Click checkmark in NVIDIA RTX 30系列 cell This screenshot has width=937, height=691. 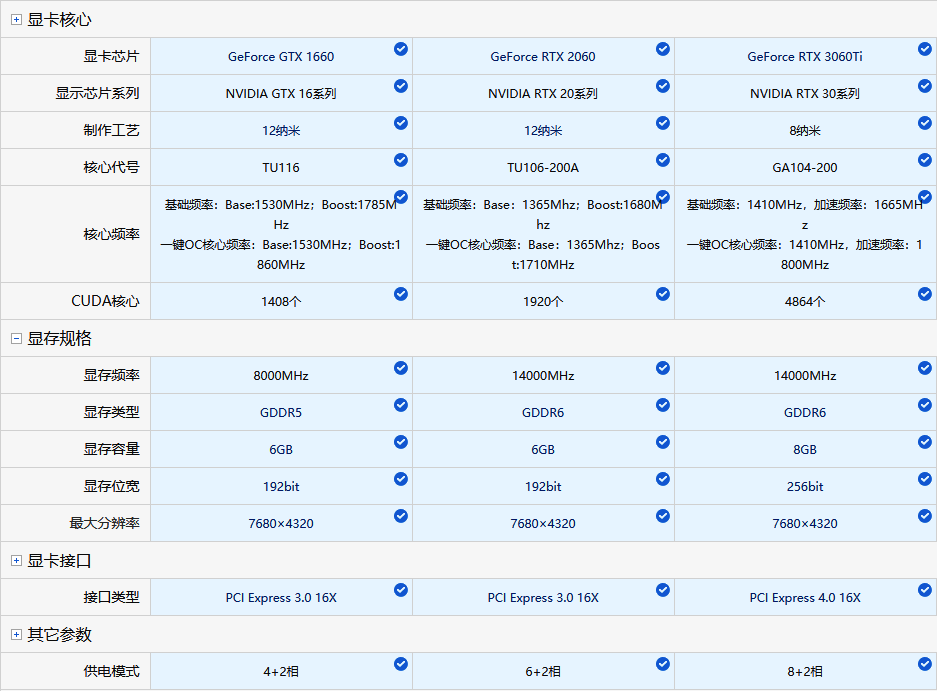pos(925,86)
